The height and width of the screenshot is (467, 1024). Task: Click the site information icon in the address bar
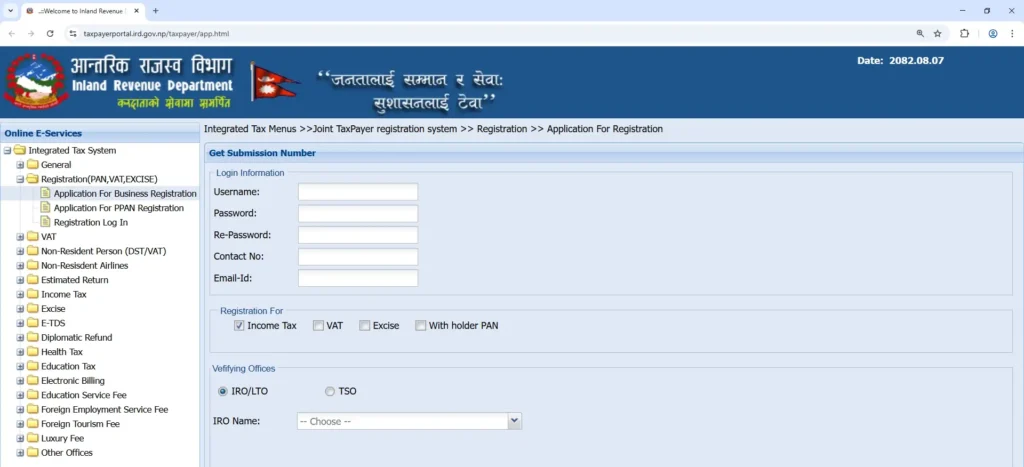(x=73, y=33)
